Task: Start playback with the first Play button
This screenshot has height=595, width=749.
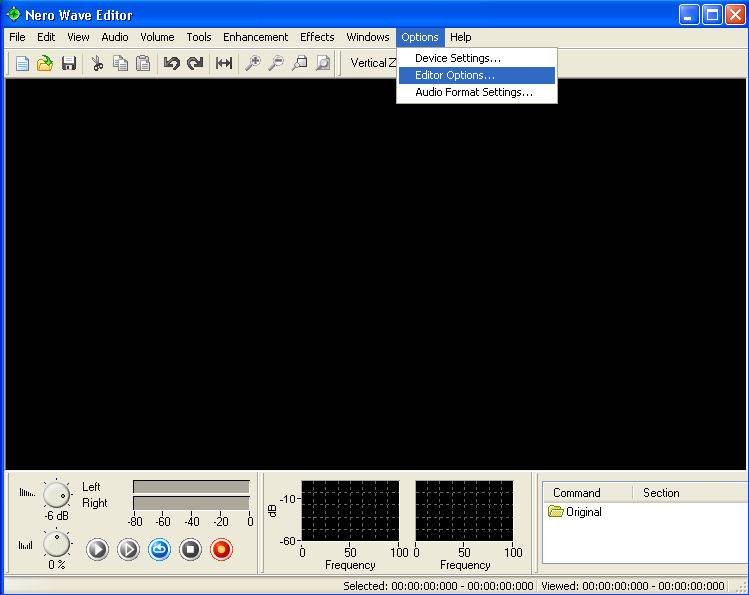Action: (x=97, y=549)
